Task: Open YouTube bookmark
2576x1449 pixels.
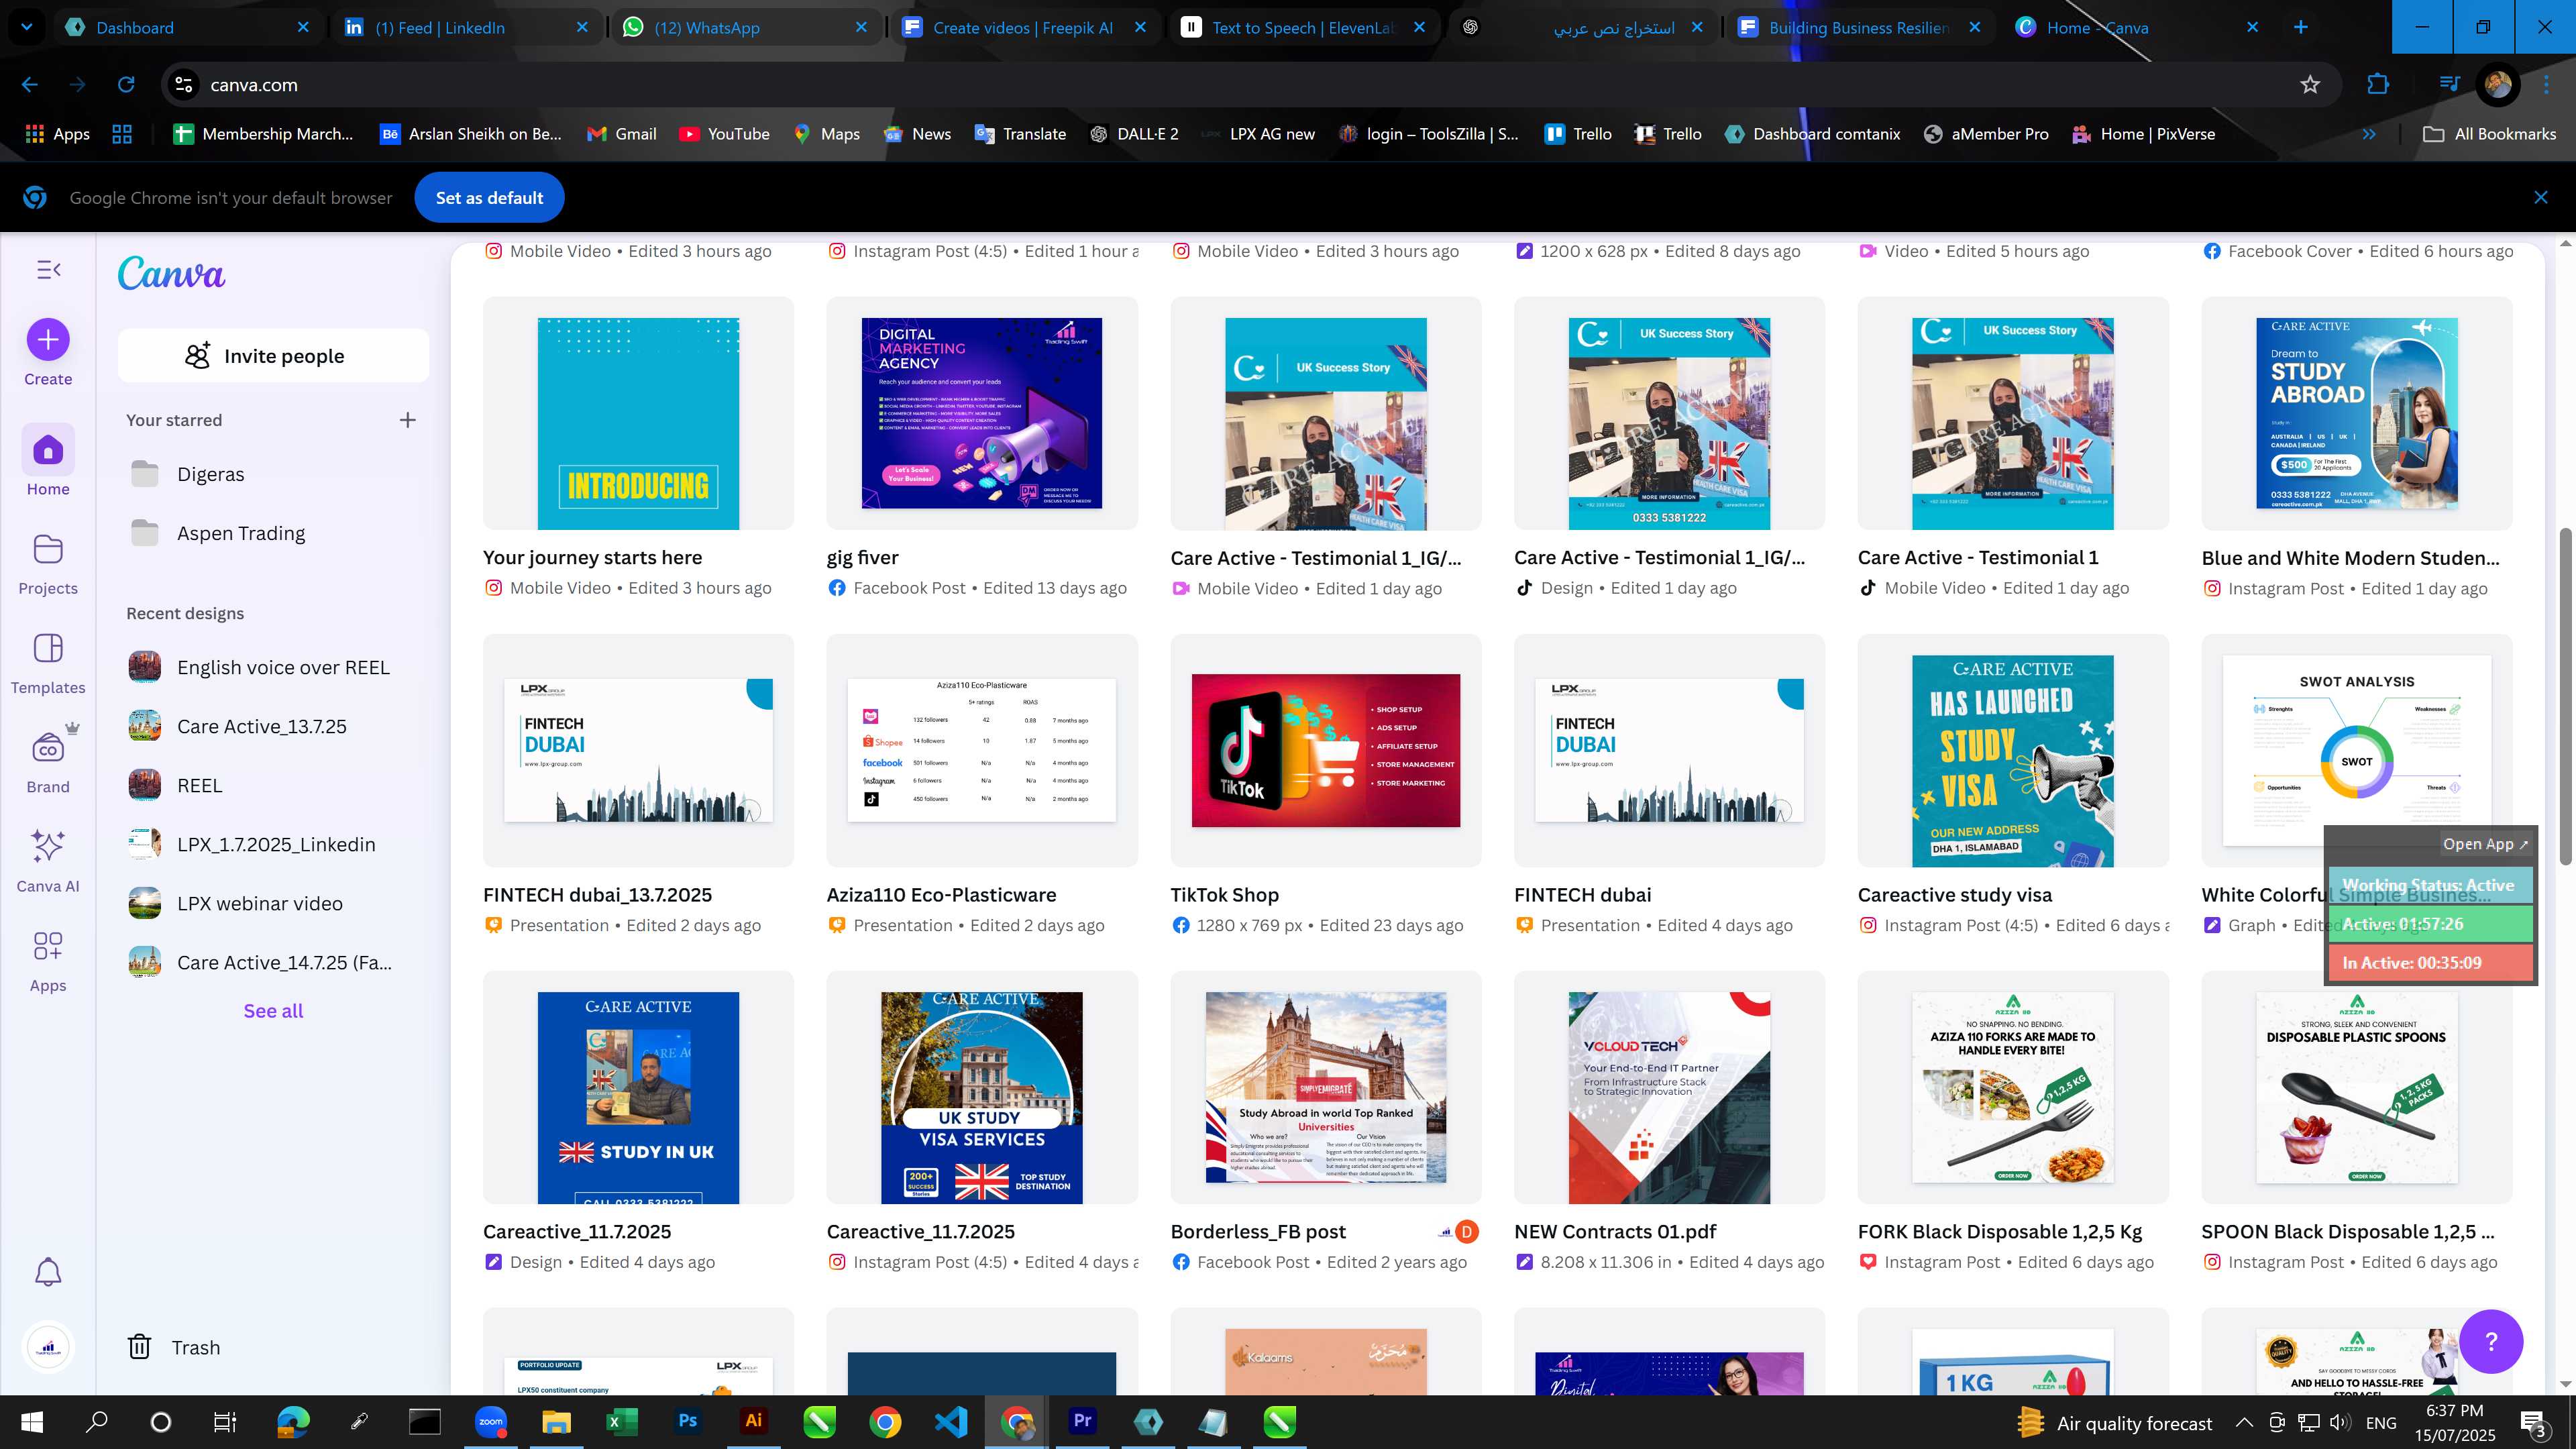Action: point(724,134)
